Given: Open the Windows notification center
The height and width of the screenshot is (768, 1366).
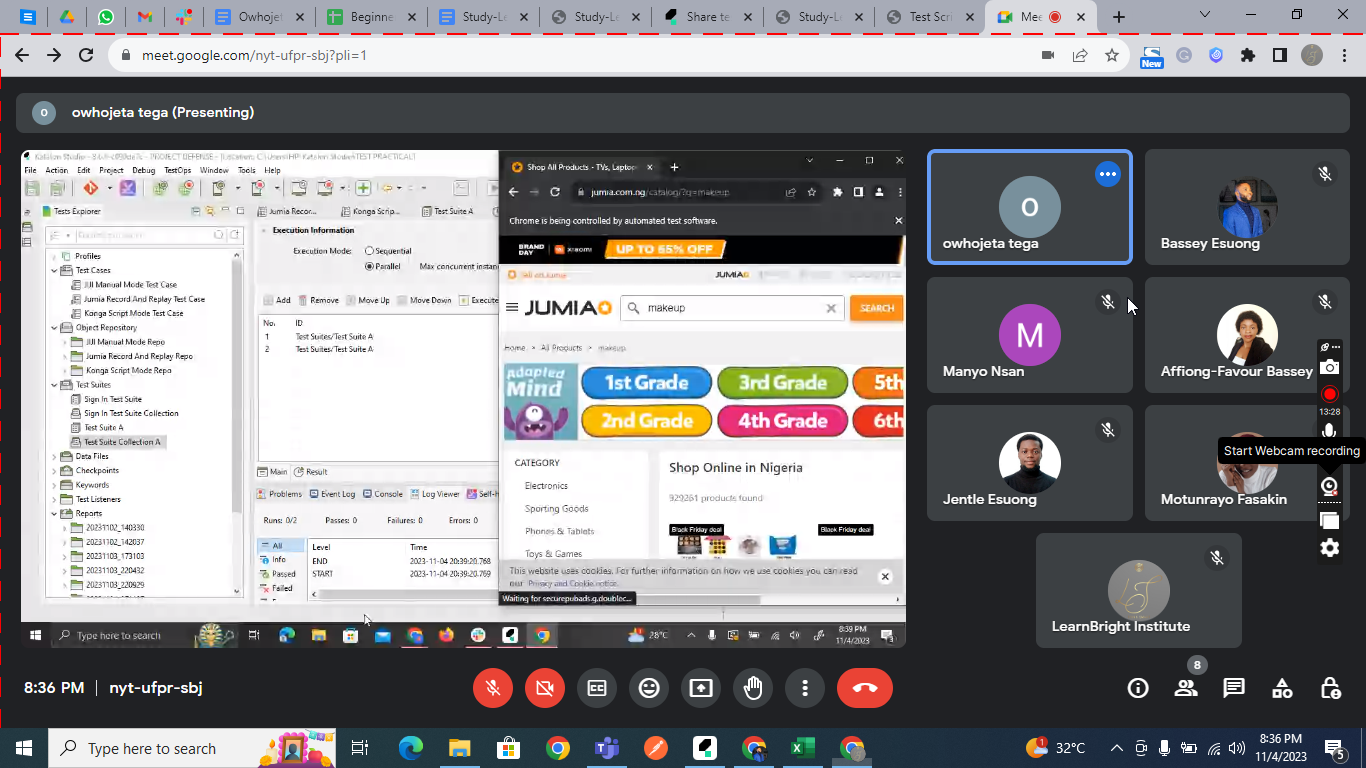Looking at the screenshot, I should [x=1335, y=748].
